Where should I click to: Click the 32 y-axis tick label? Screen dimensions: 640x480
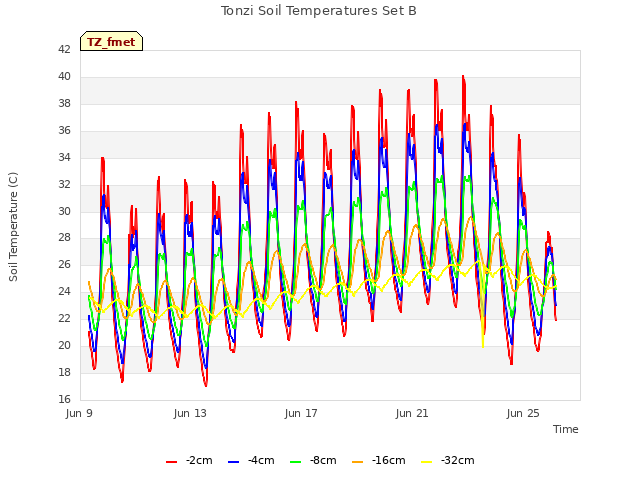click(64, 184)
